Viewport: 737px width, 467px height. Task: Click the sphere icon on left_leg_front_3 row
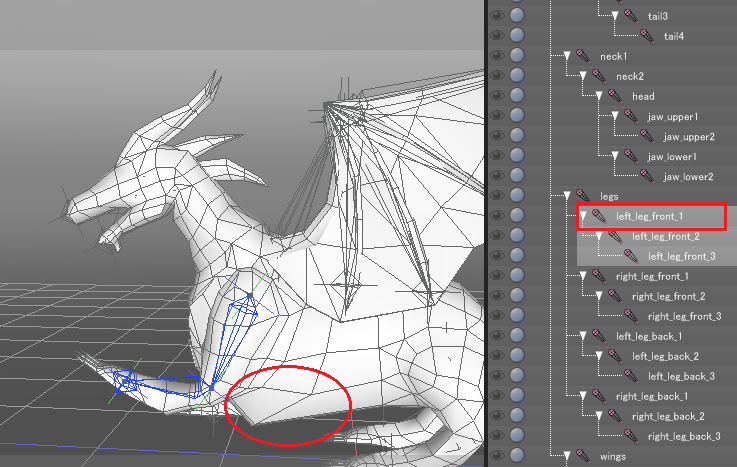[x=517, y=255]
